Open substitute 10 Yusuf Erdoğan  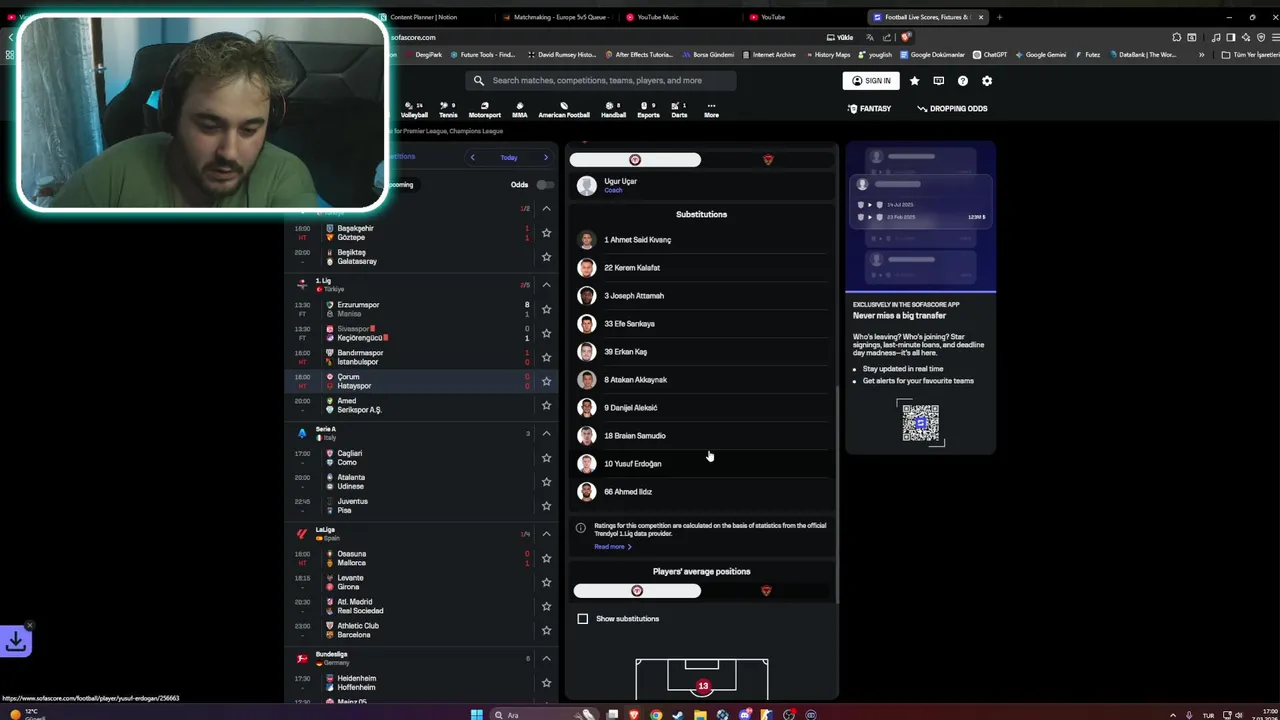pyautogui.click(x=701, y=464)
